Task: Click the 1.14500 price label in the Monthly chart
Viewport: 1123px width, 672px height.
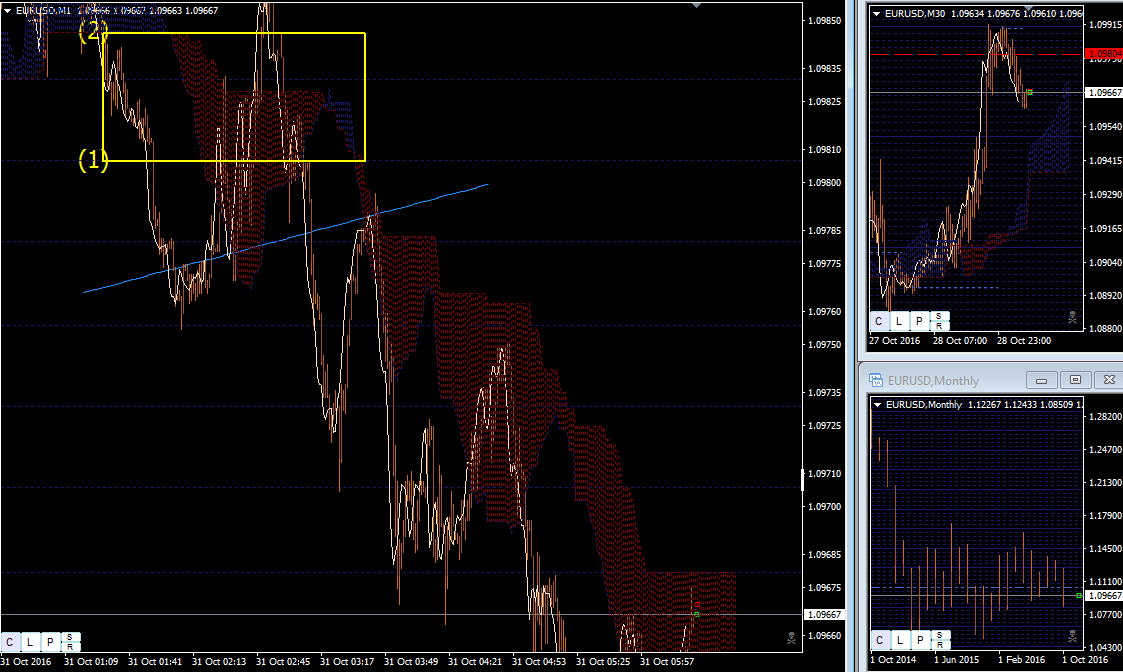Action: (x=1105, y=549)
